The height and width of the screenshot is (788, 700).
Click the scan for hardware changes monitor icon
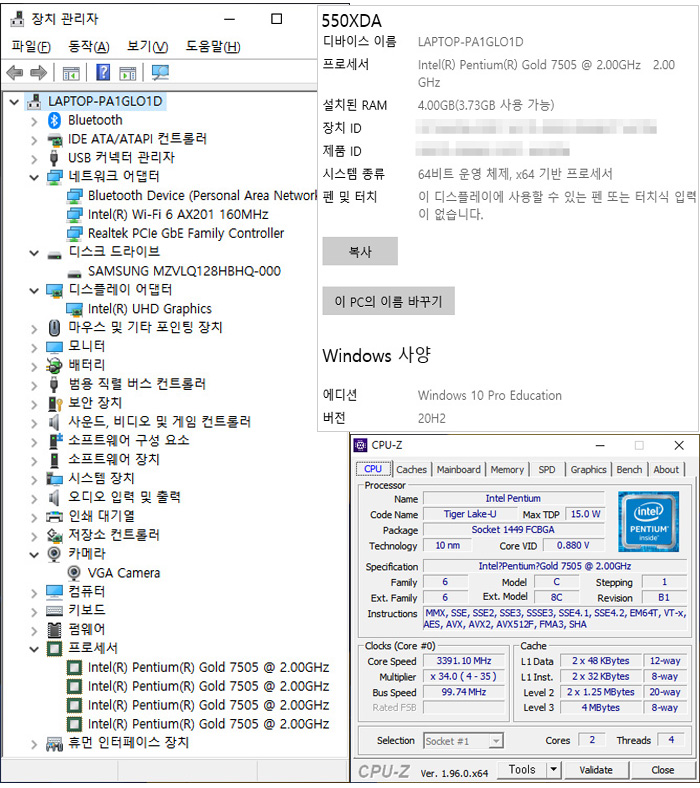(x=160, y=72)
